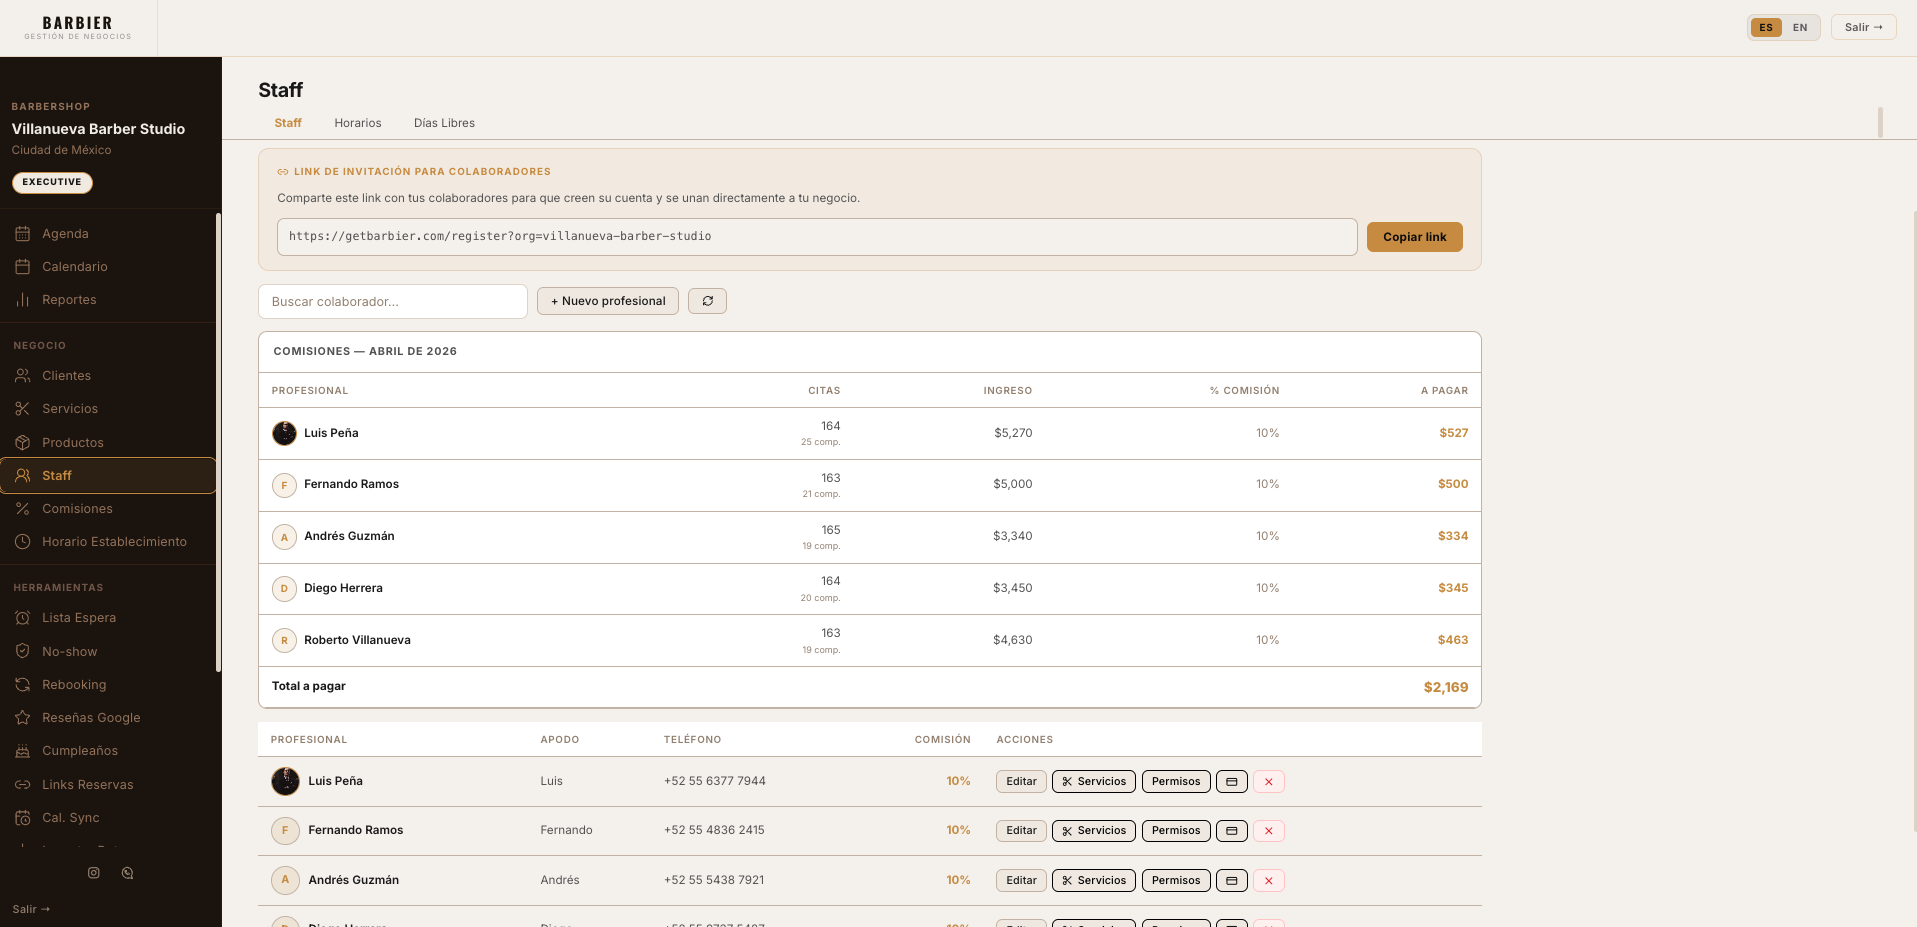Add a new staff with Nuevo profesional
Image resolution: width=1917 pixels, height=927 pixels.
[x=607, y=301]
